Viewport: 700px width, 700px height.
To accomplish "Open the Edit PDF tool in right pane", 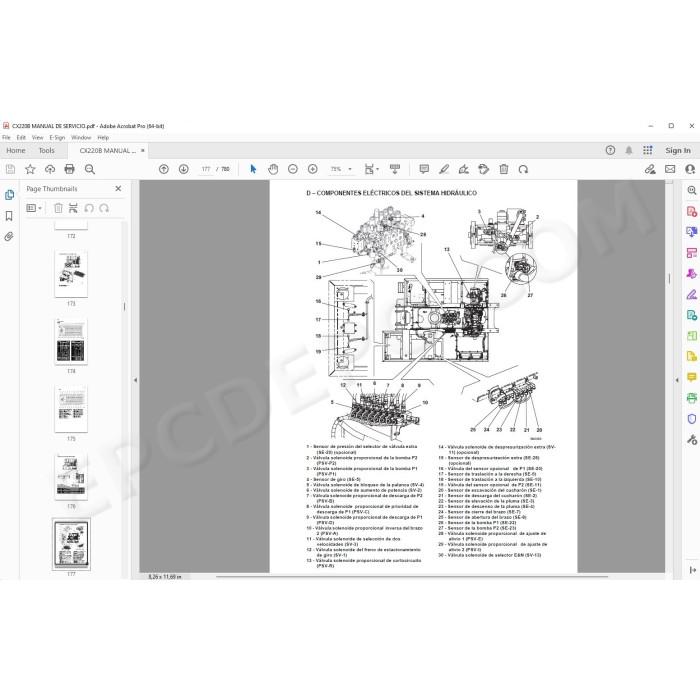I will (x=692, y=253).
